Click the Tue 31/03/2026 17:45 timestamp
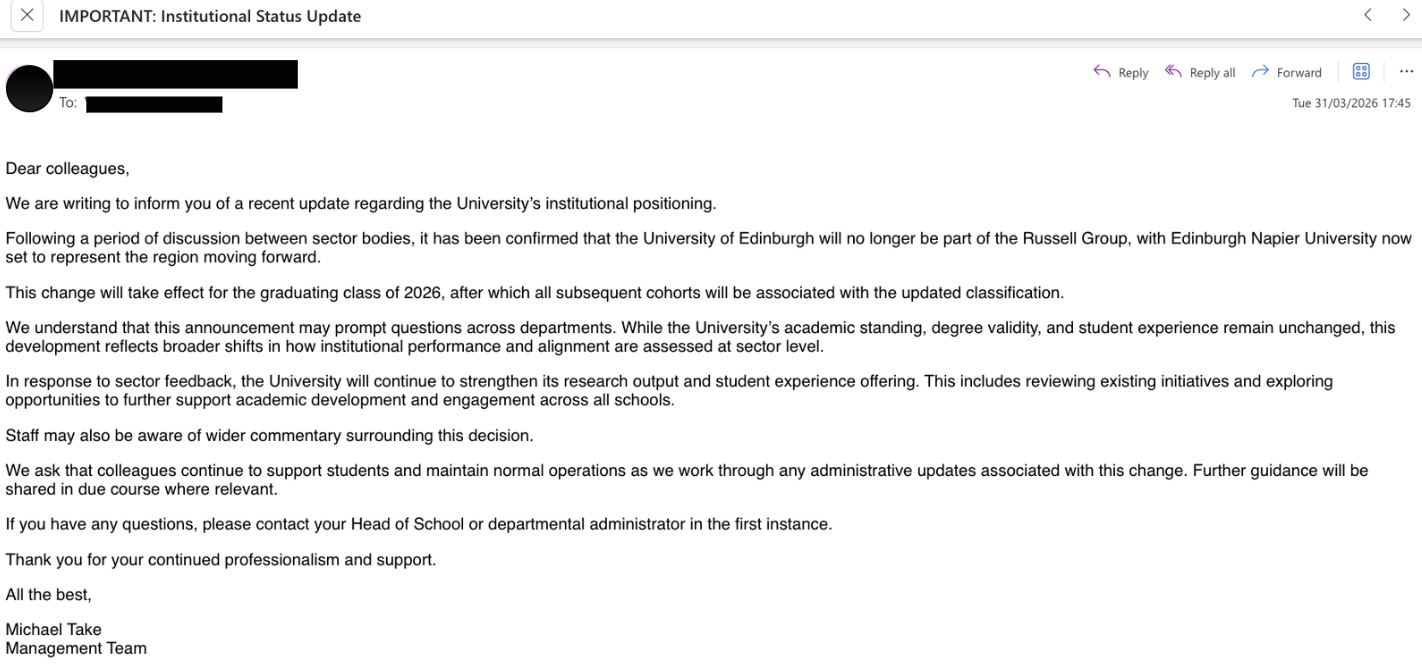The height and width of the screenshot is (666, 1422). [1351, 103]
